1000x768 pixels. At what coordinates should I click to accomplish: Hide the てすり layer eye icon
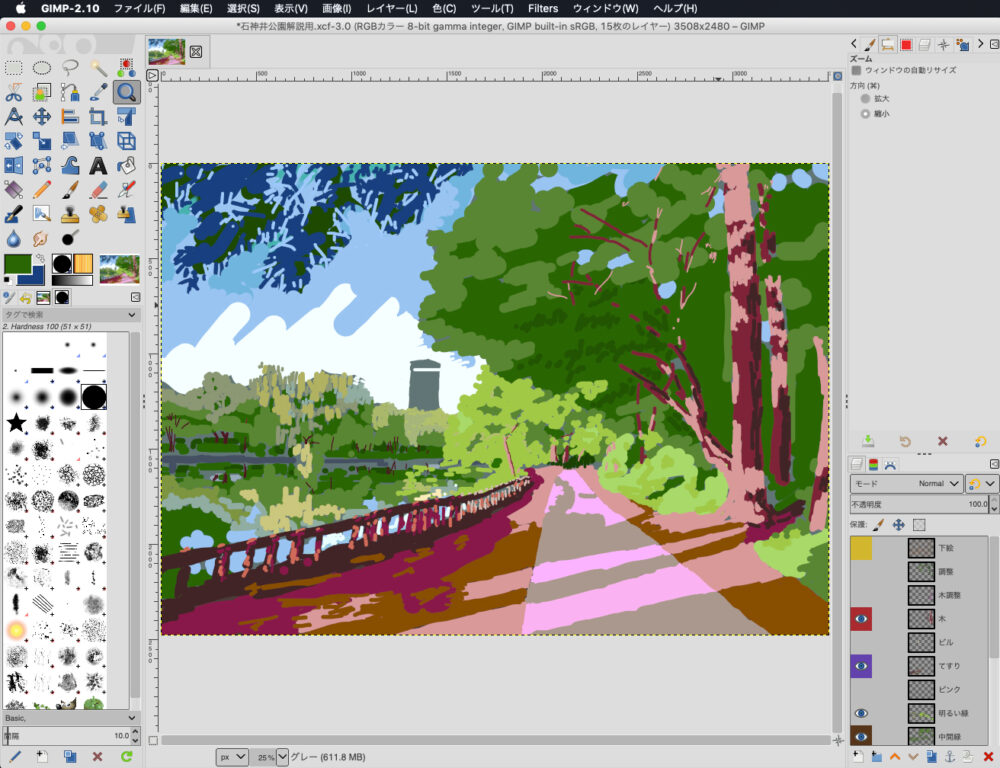(x=861, y=666)
